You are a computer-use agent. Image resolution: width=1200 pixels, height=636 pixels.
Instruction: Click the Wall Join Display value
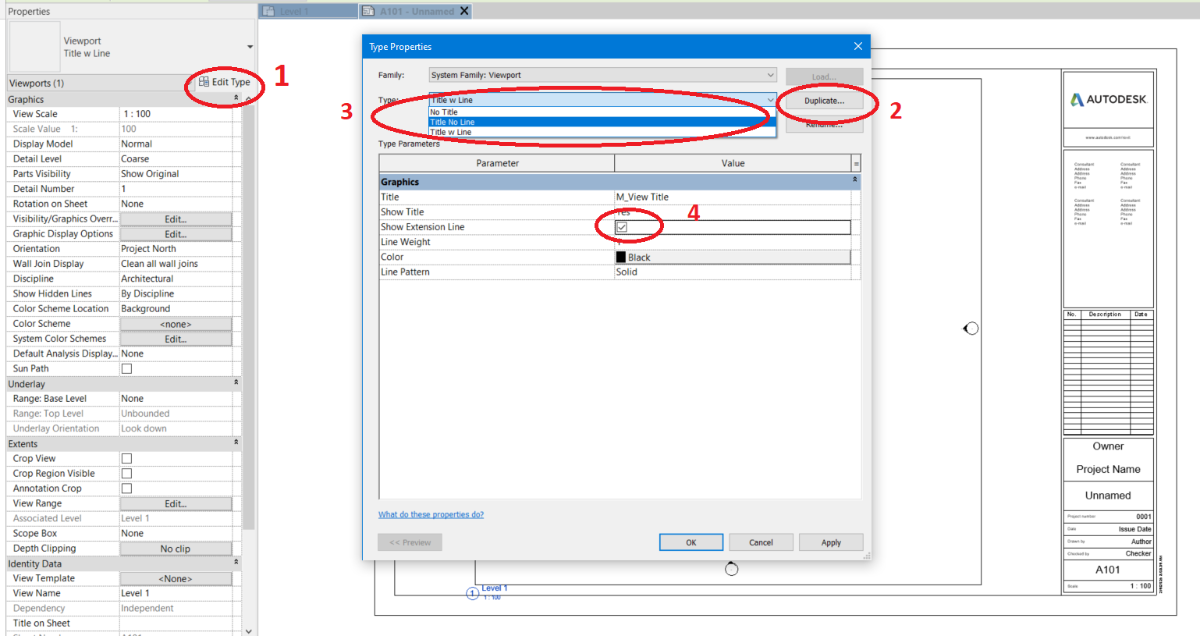175,264
